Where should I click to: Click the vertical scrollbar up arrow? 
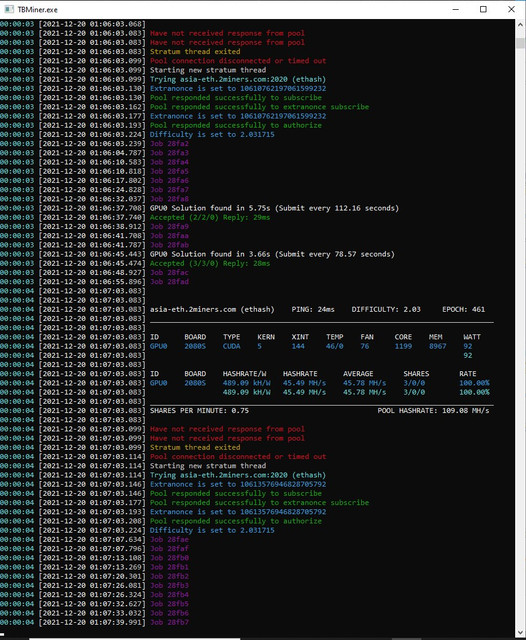coord(520,24)
